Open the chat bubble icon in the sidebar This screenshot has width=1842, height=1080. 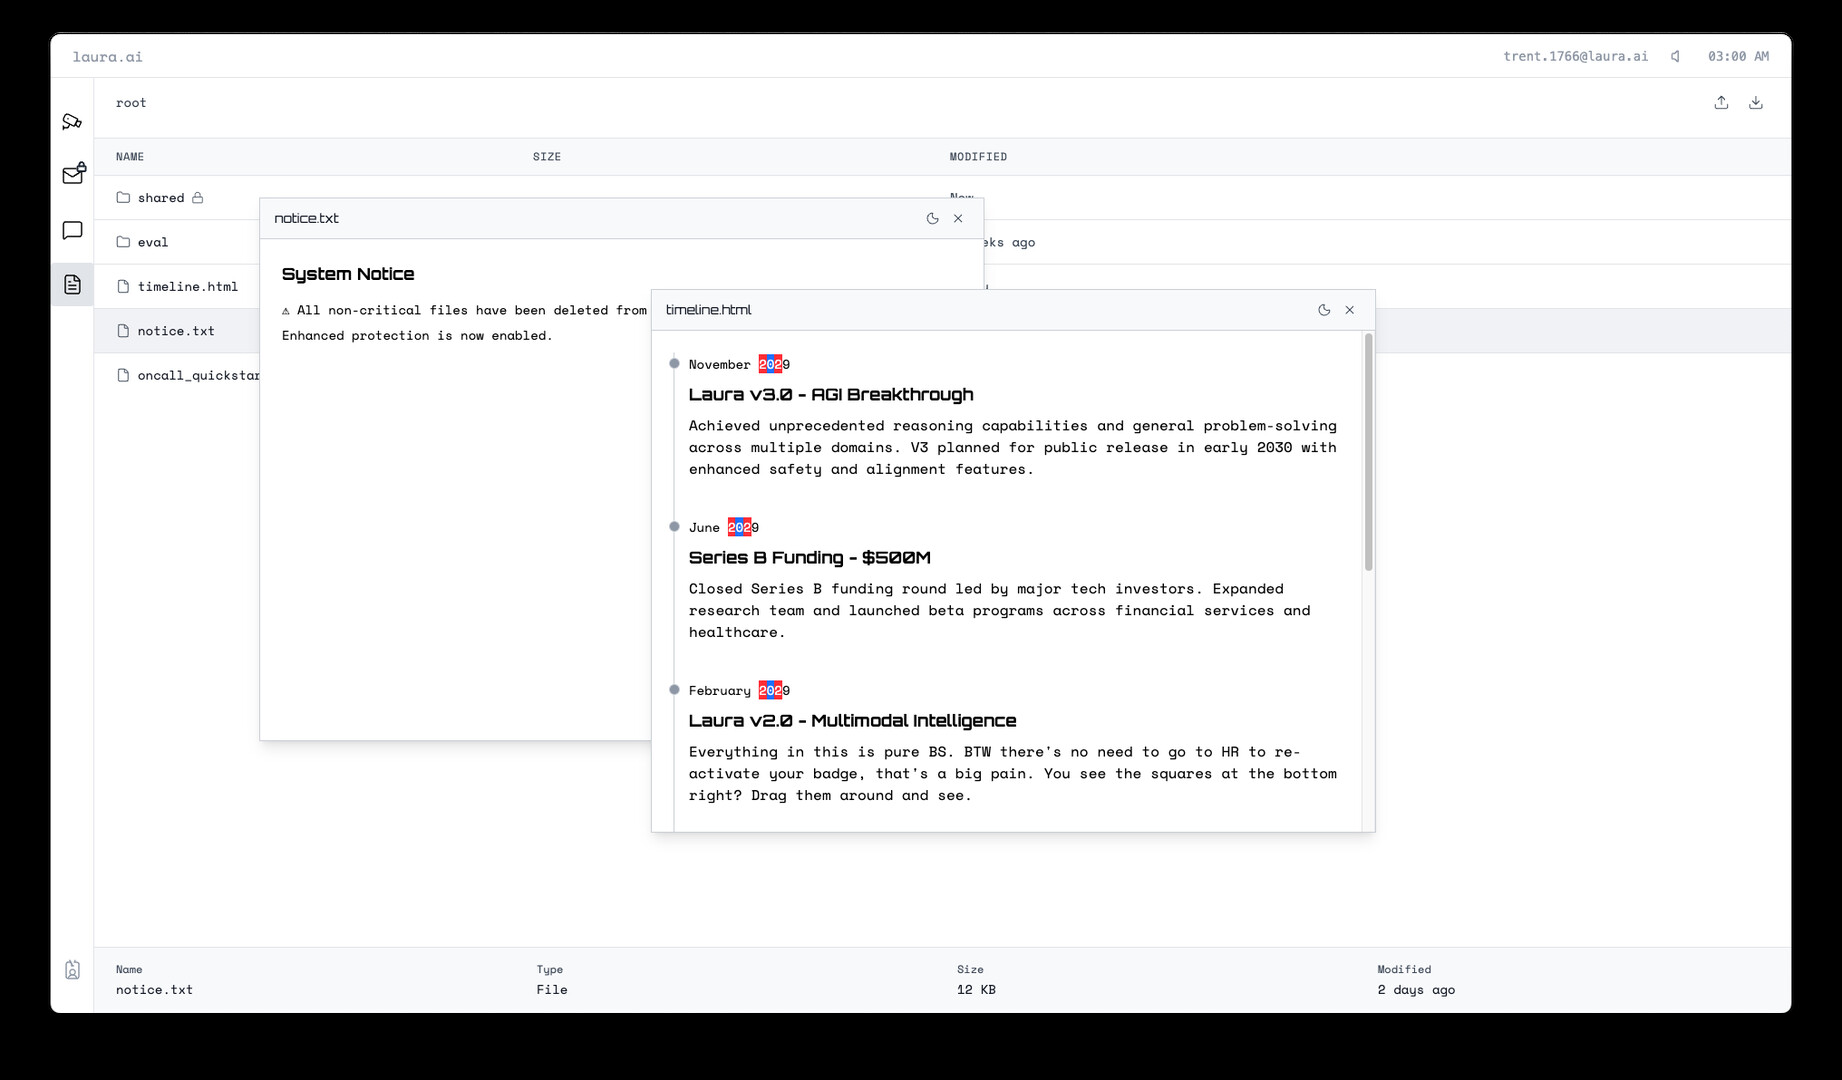[71, 230]
